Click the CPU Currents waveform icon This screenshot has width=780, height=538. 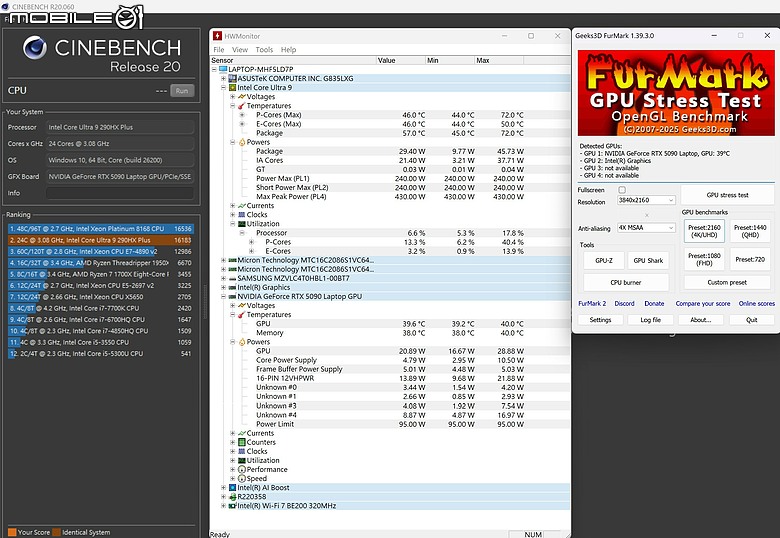(242, 206)
